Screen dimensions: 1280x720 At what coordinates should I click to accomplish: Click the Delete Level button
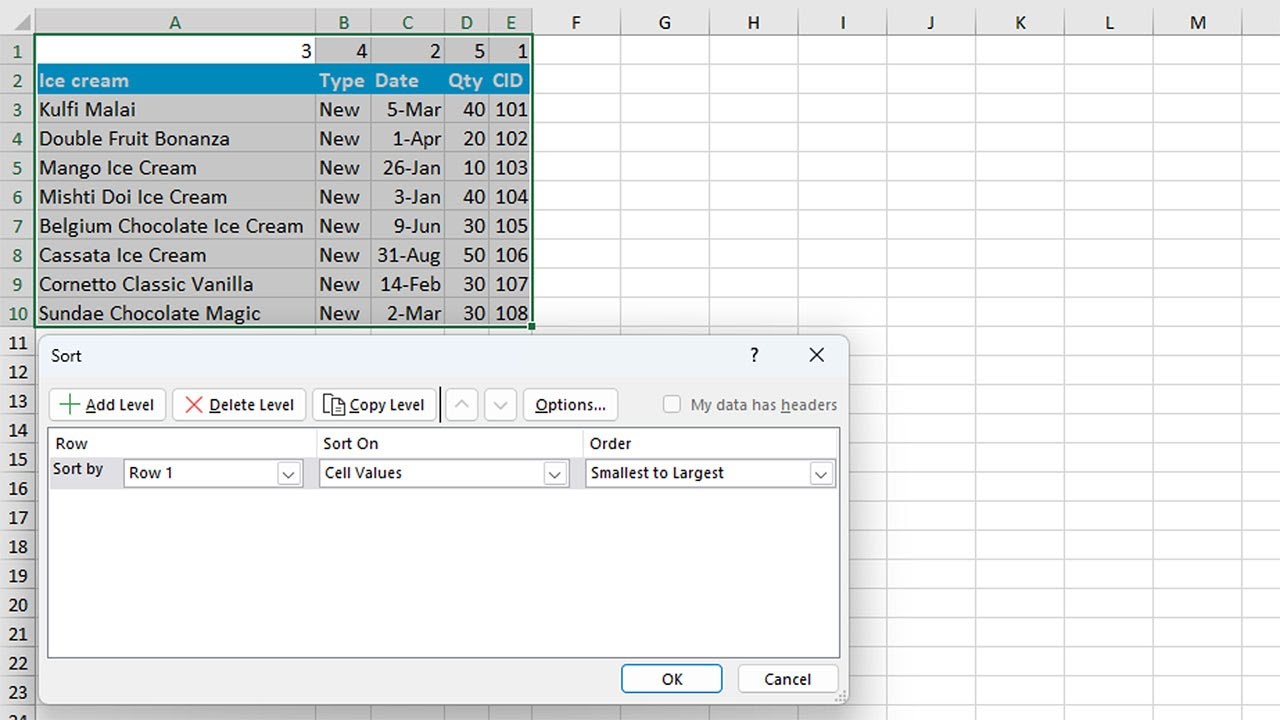point(240,405)
